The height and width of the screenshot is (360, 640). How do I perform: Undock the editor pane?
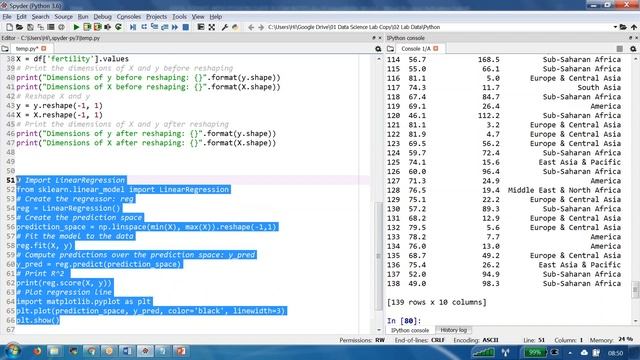[x=373, y=38]
